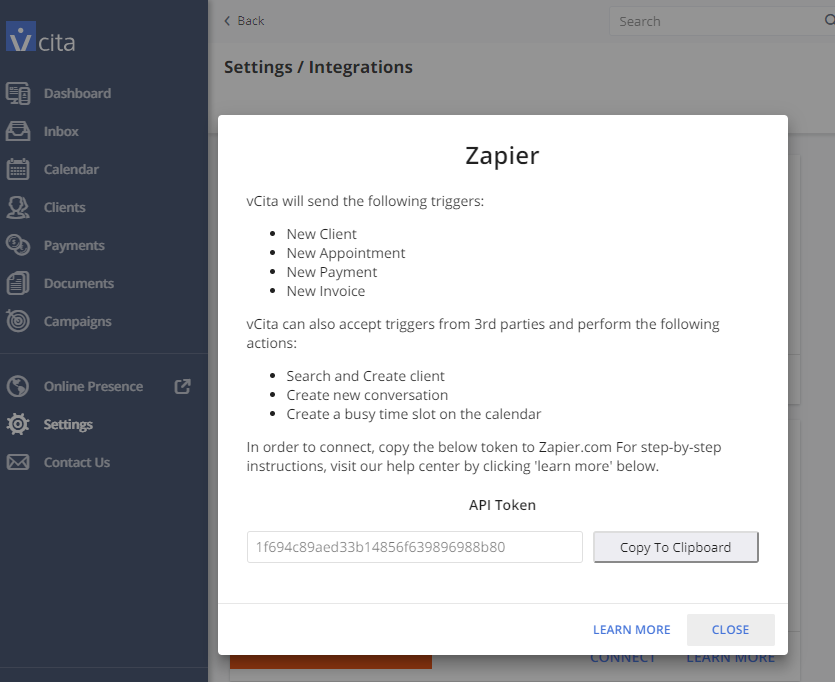Copy the token with Copy To Clipboard
Viewport: 835px width, 682px height.
pyautogui.click(x=675, y=547)
